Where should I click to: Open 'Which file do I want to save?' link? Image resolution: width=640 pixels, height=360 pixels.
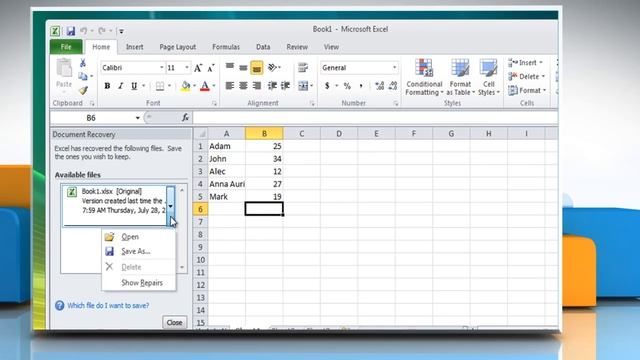(108, 305)
